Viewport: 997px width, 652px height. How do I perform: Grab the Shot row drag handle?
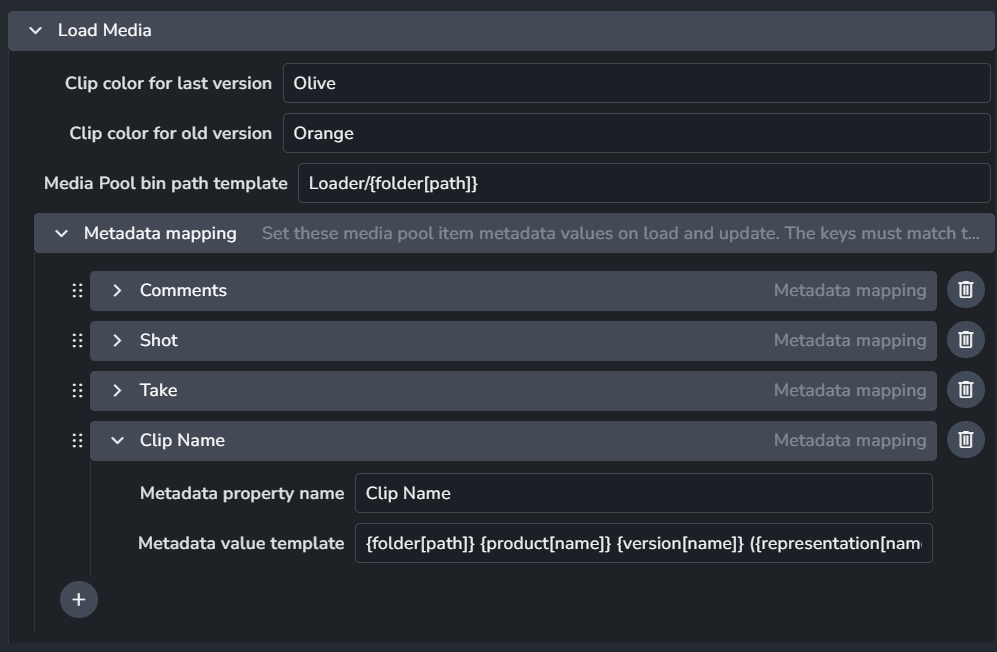click(x=77, y=341)
